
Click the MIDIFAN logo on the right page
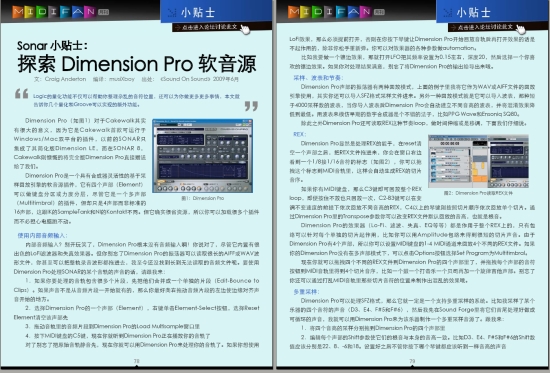pyautogui.click(x=330, y=12)
